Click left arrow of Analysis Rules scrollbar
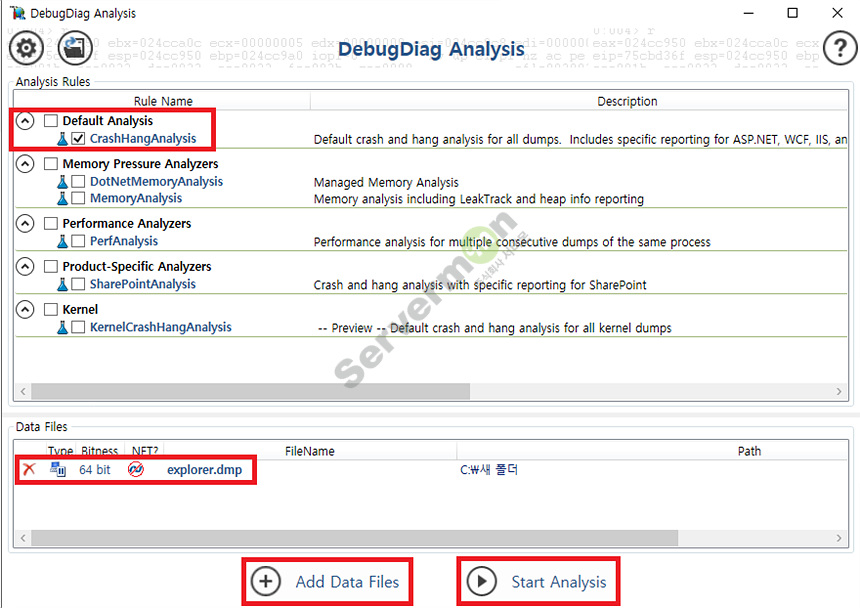The width and height of the screenshot is (860, 608). [x=22, y=391]
